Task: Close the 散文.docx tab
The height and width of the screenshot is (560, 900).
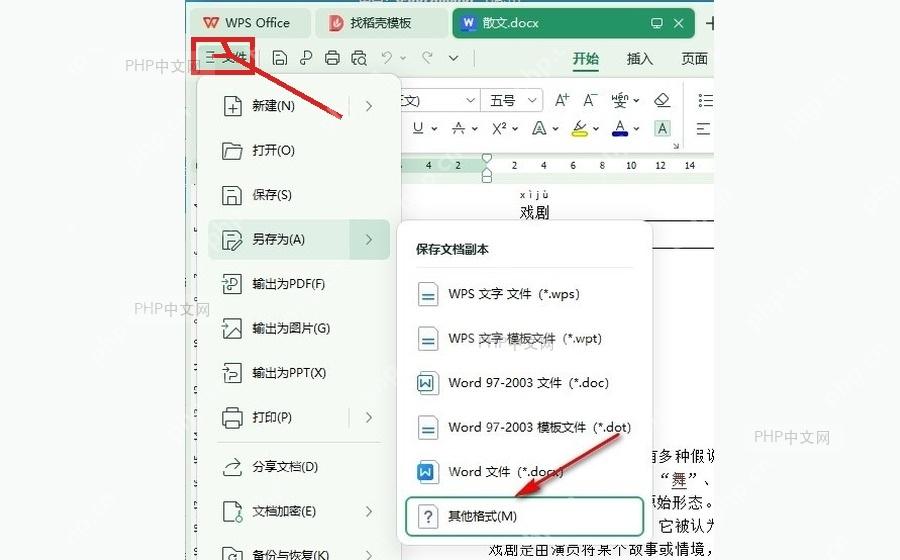Action: [x=678, y=23]
